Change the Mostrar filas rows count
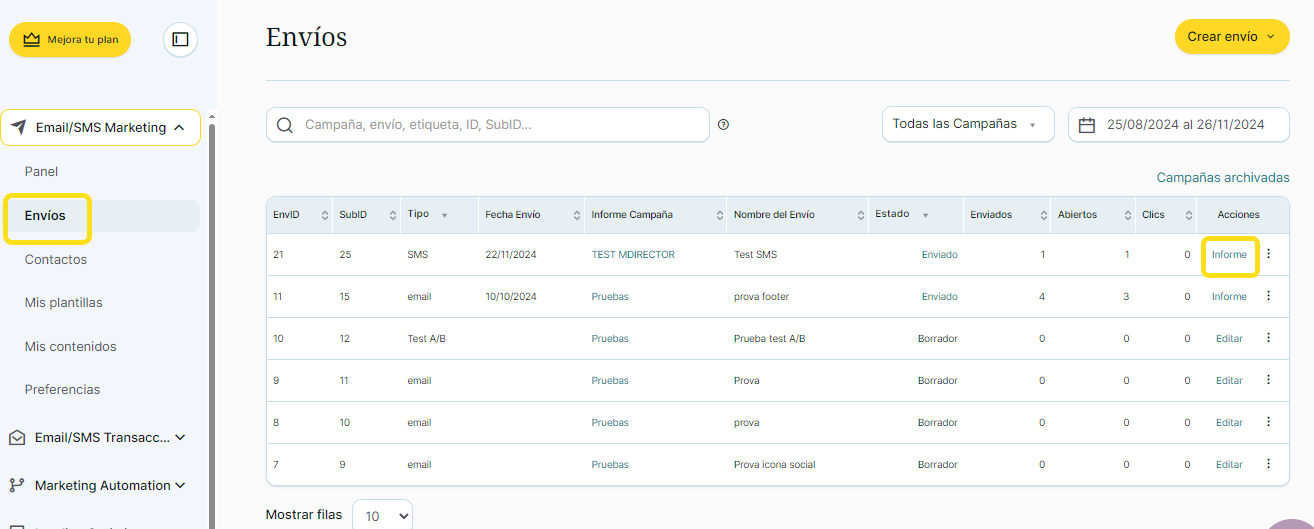The width and height of the screenshot is (1314, 529). (x=382, y=516)
